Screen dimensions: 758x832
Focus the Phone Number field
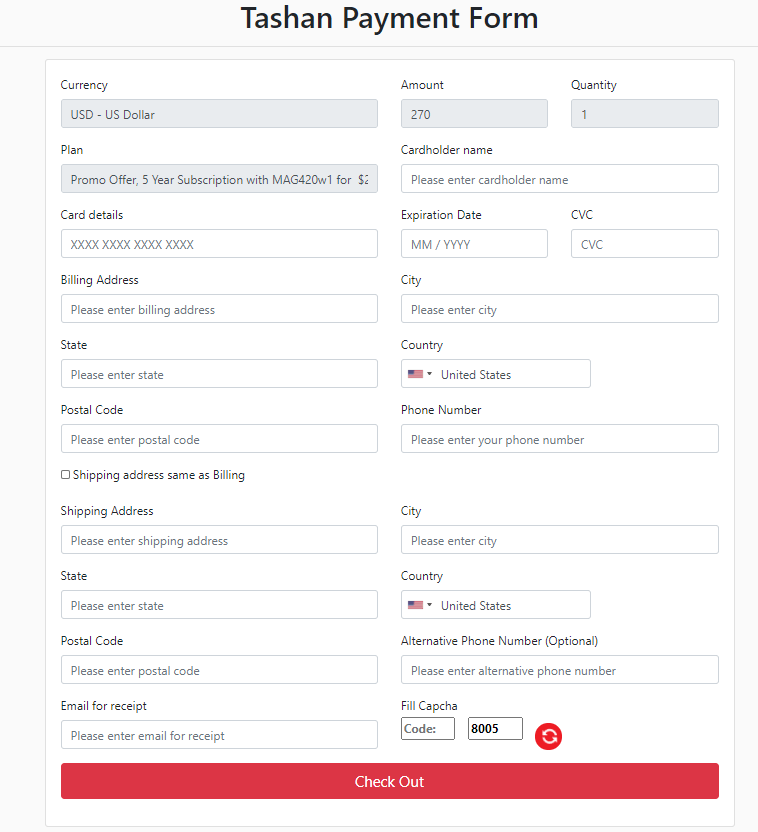[x=560, y=439]
